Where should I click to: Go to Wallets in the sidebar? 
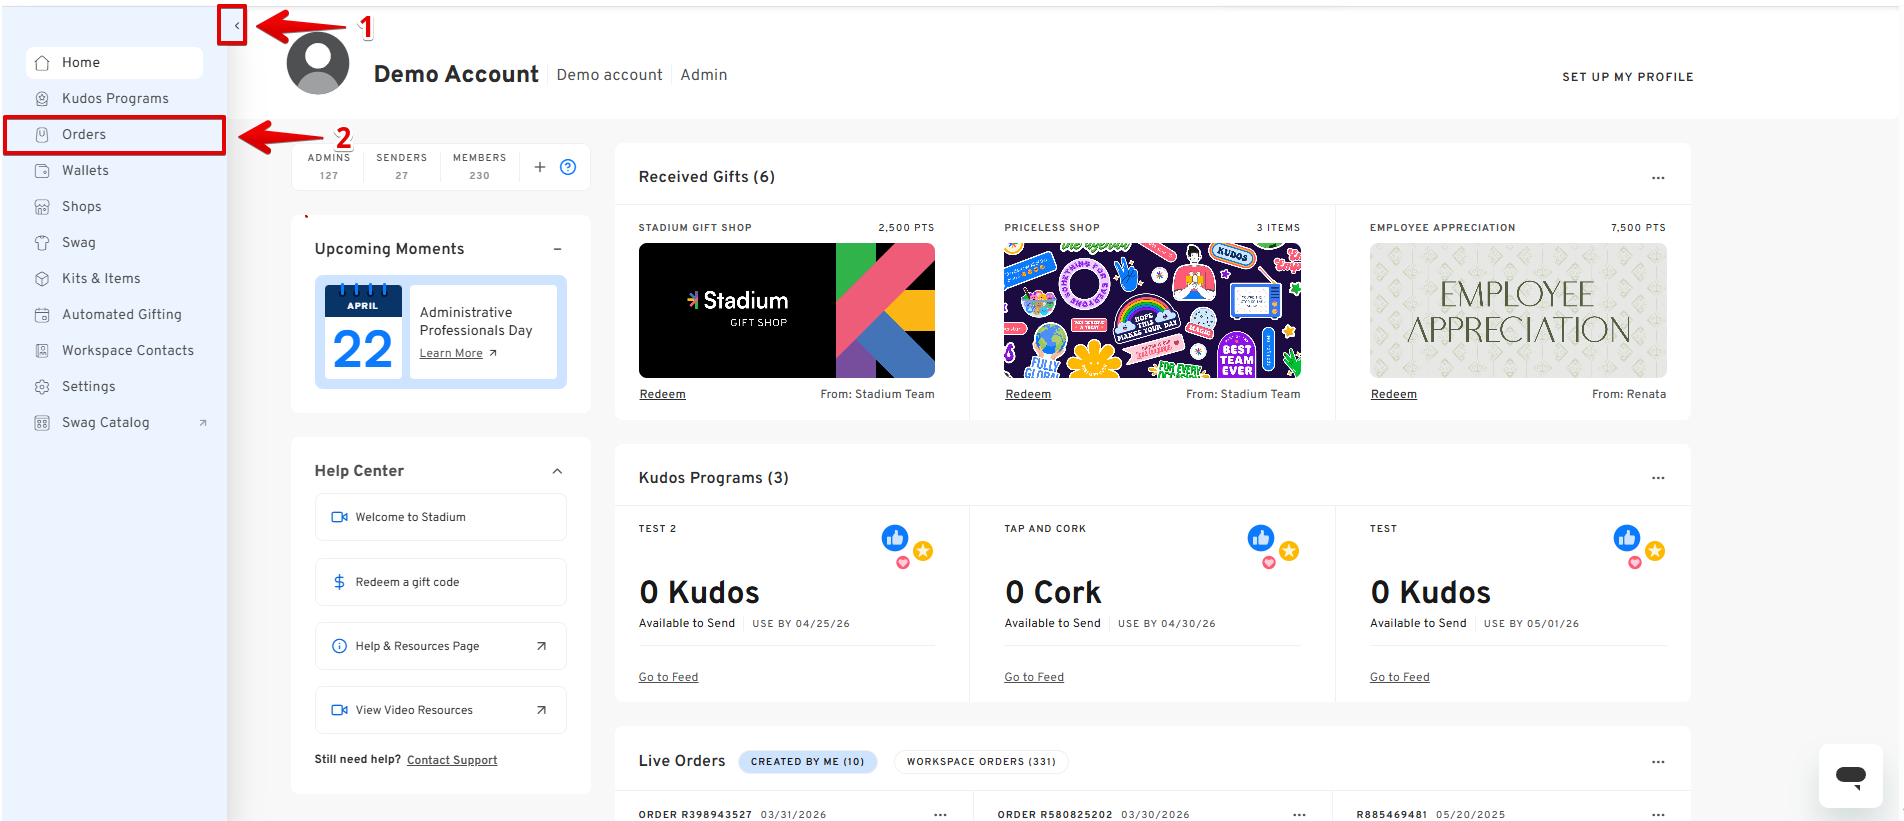pos(85,171)
